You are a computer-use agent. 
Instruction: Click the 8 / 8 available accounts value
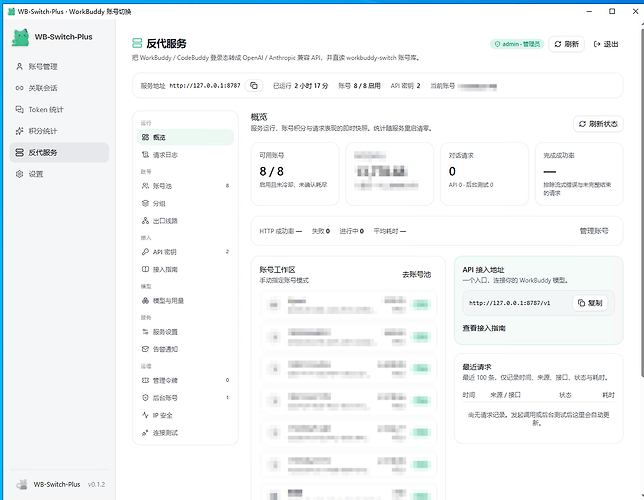tap(271, 171)
